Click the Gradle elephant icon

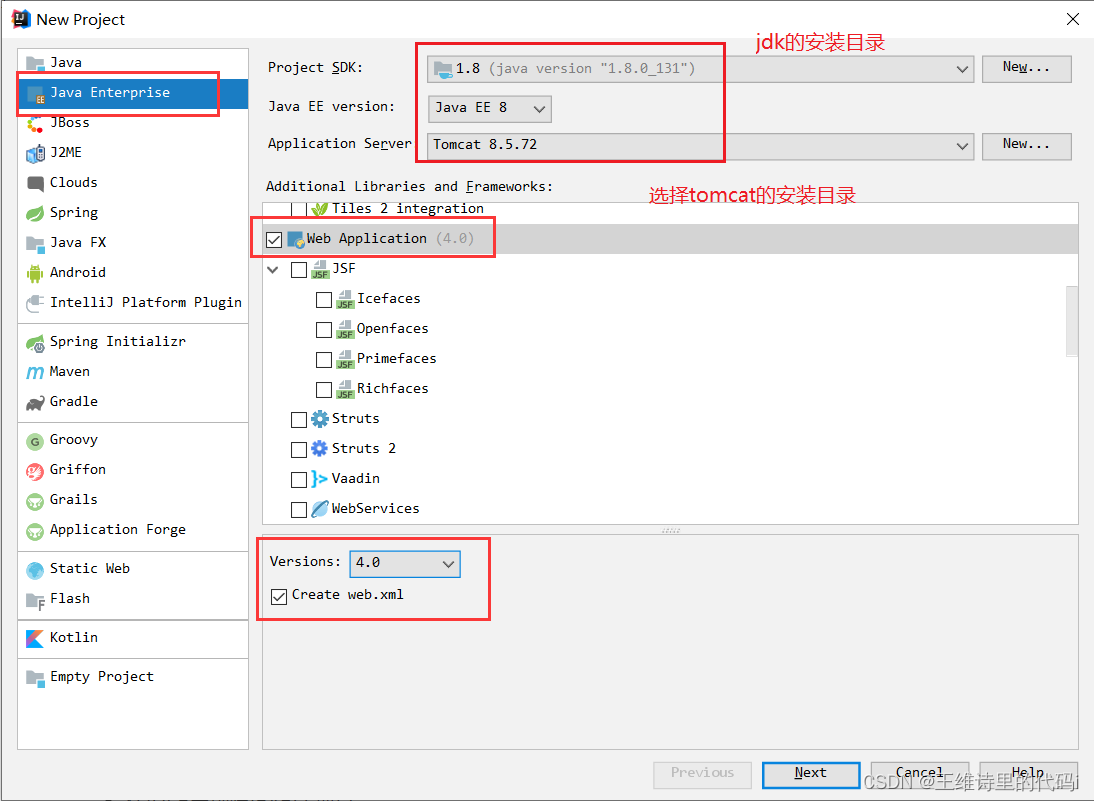35,402
